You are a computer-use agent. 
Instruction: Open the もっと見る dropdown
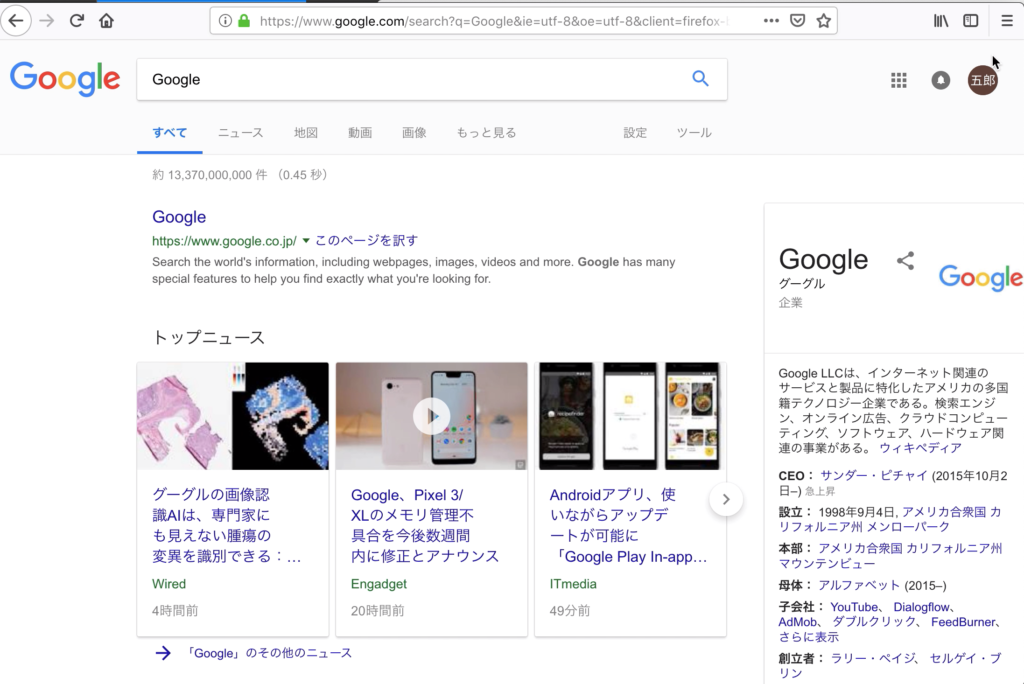point(486,132)
